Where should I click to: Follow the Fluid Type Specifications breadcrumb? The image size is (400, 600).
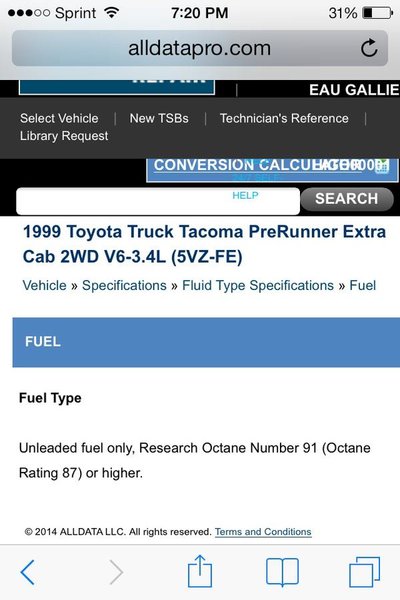point(258,285)
